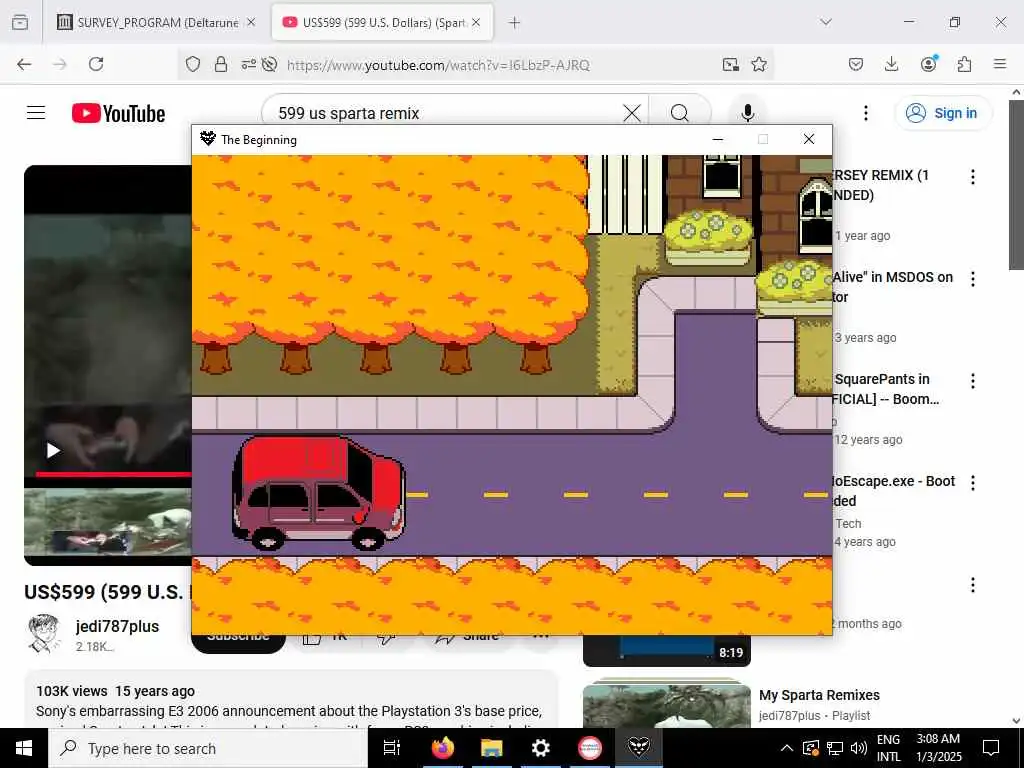This screenshot has height=768, width=1024.
Task: Open Settings gear from taskbar
Action: coord(541,748)
